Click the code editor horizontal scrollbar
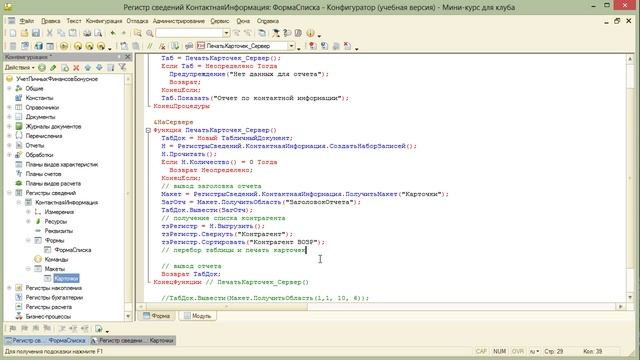This screenshot has width=640, height=360. click(227, 306)
